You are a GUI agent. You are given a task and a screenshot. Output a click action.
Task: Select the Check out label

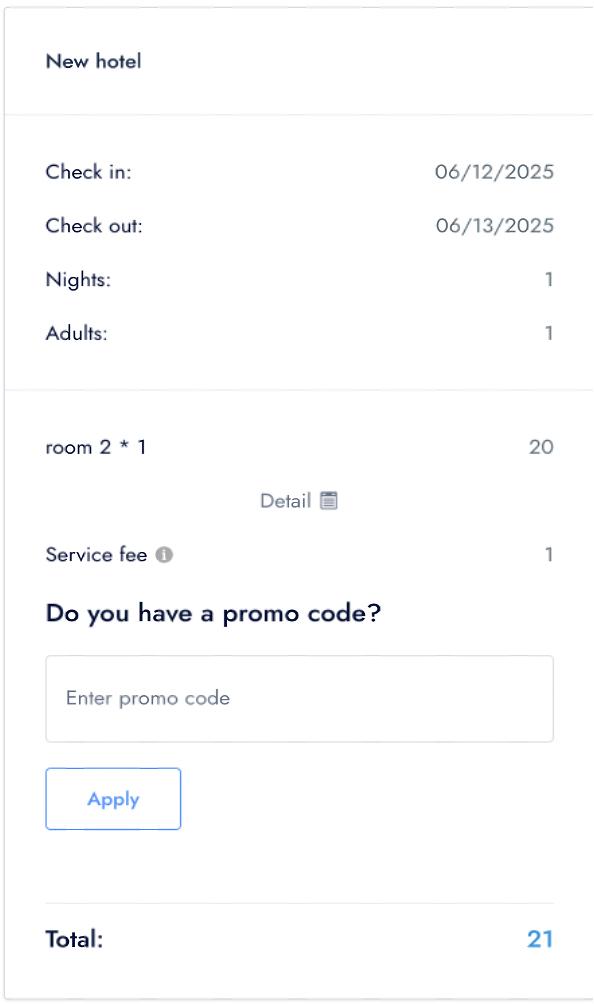coord(94,225)
